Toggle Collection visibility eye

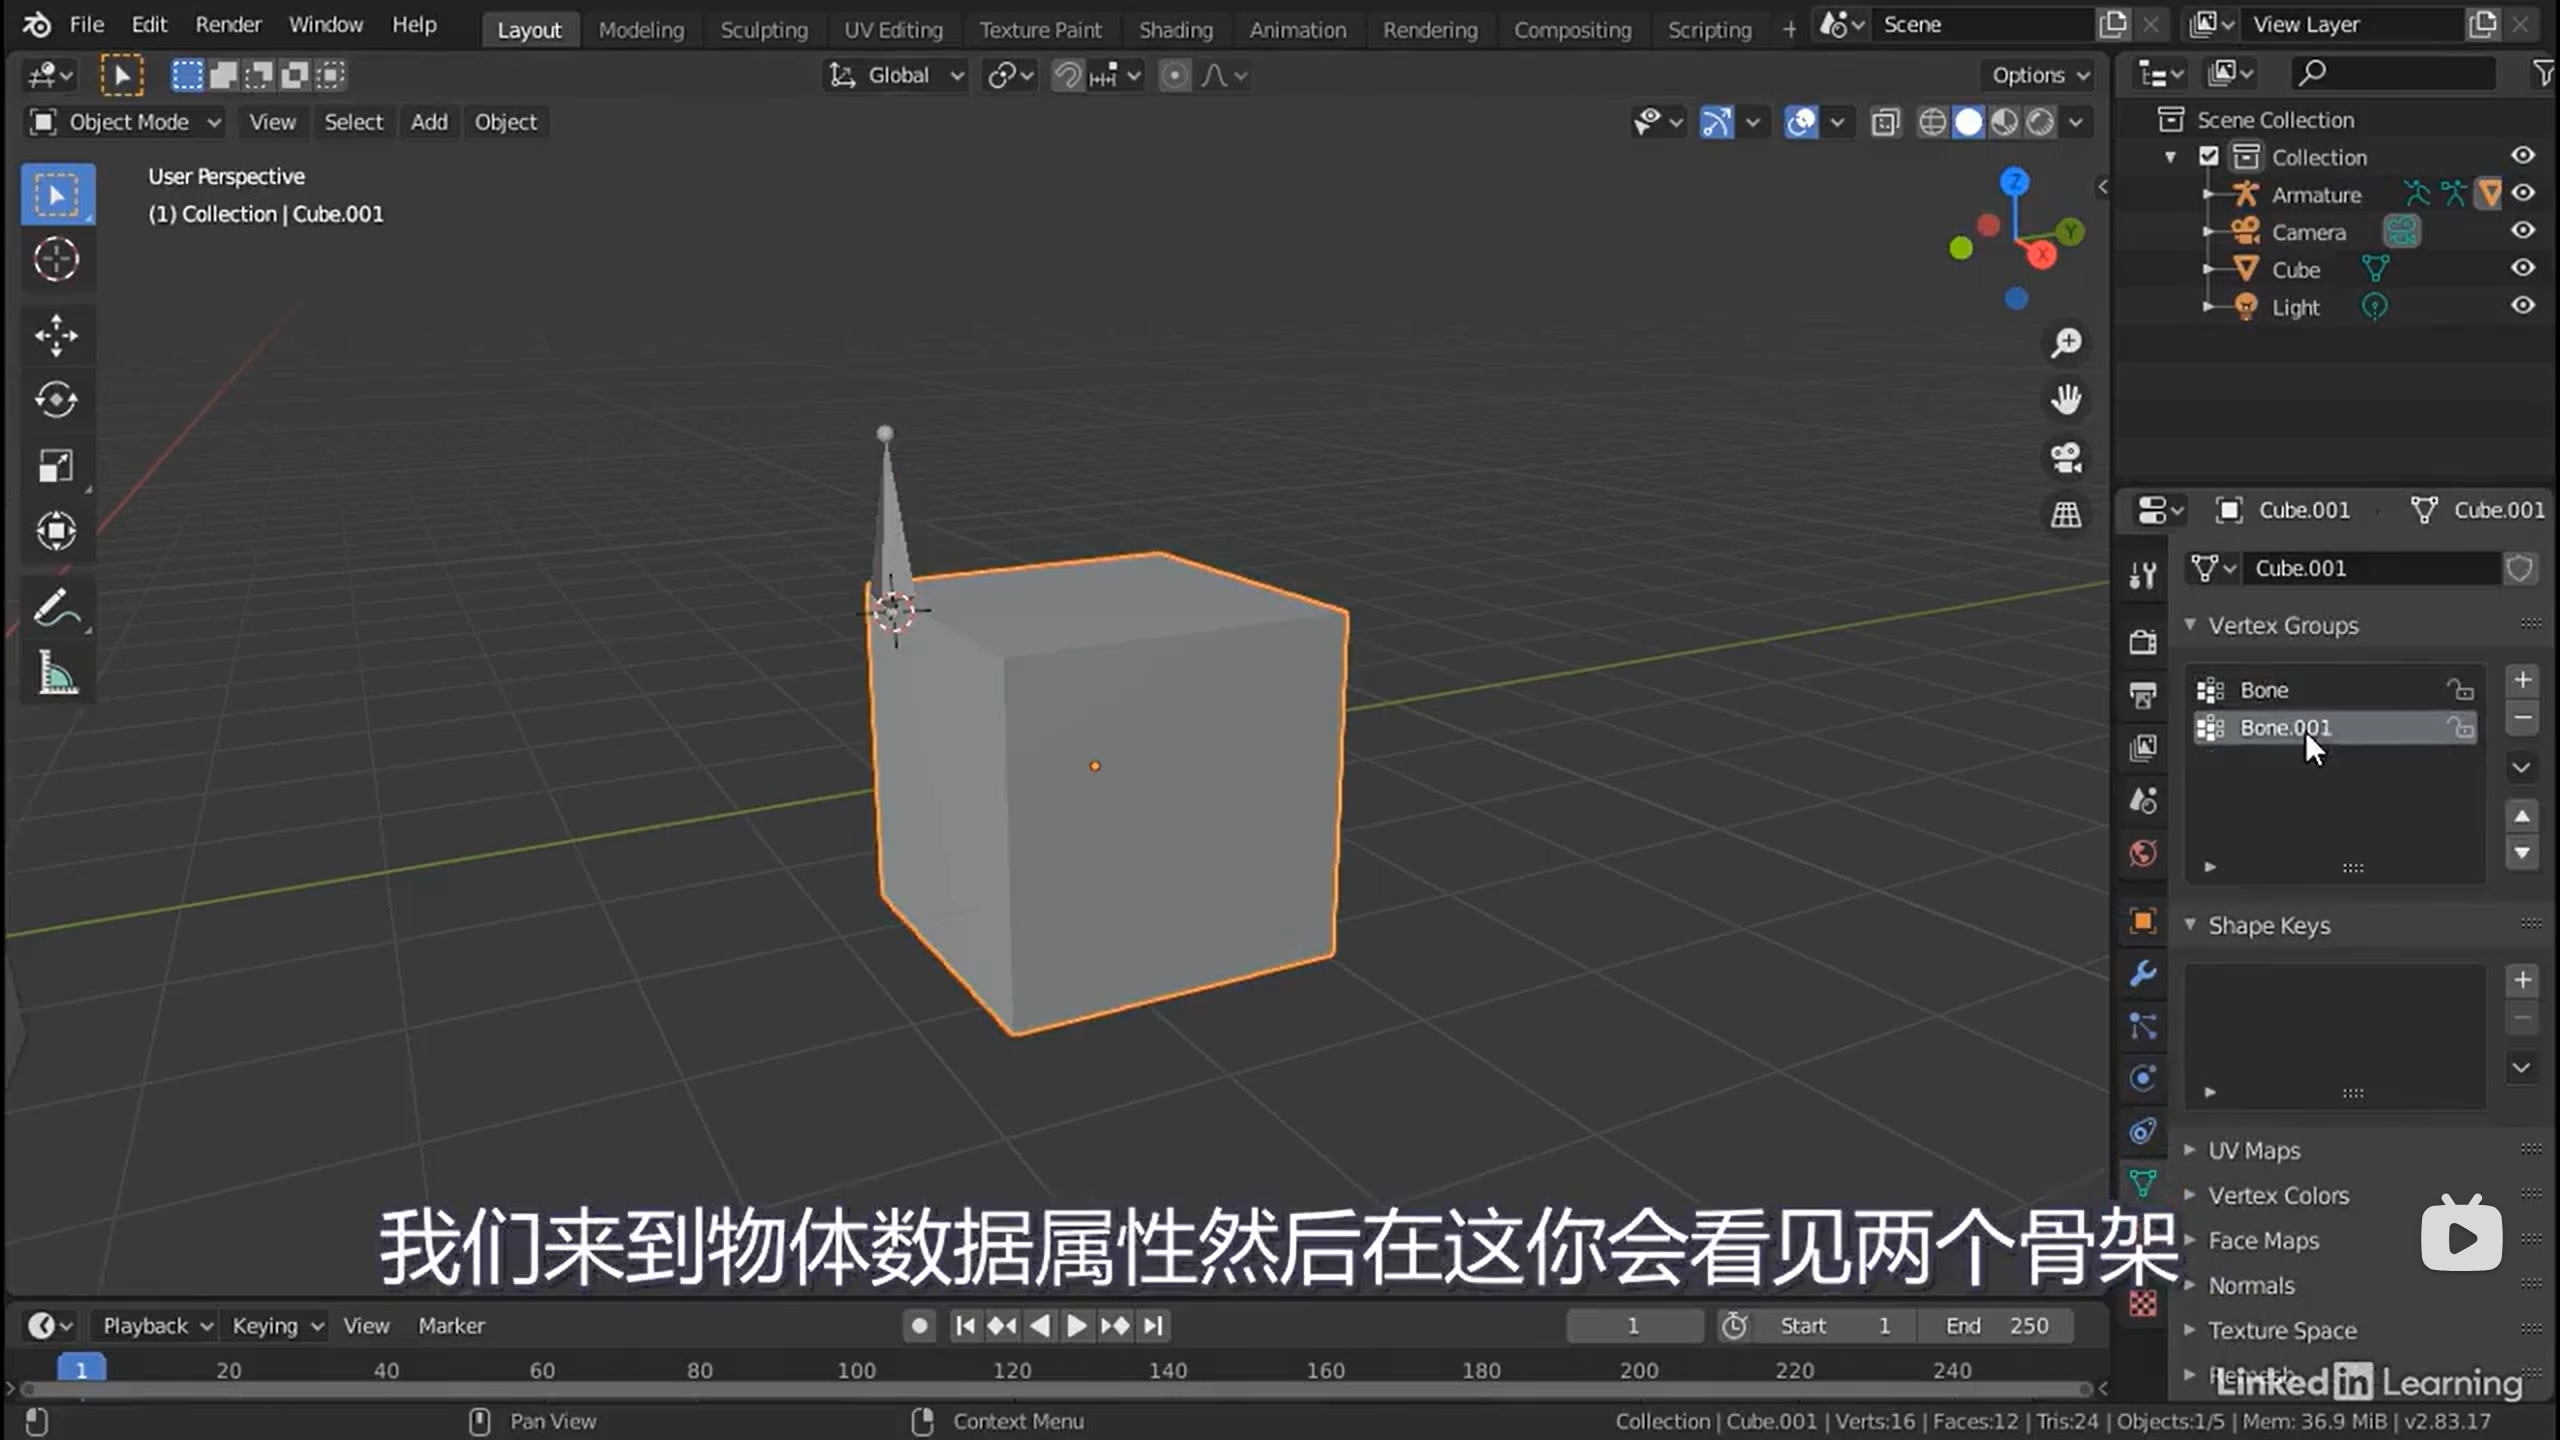coord(2523,156)
